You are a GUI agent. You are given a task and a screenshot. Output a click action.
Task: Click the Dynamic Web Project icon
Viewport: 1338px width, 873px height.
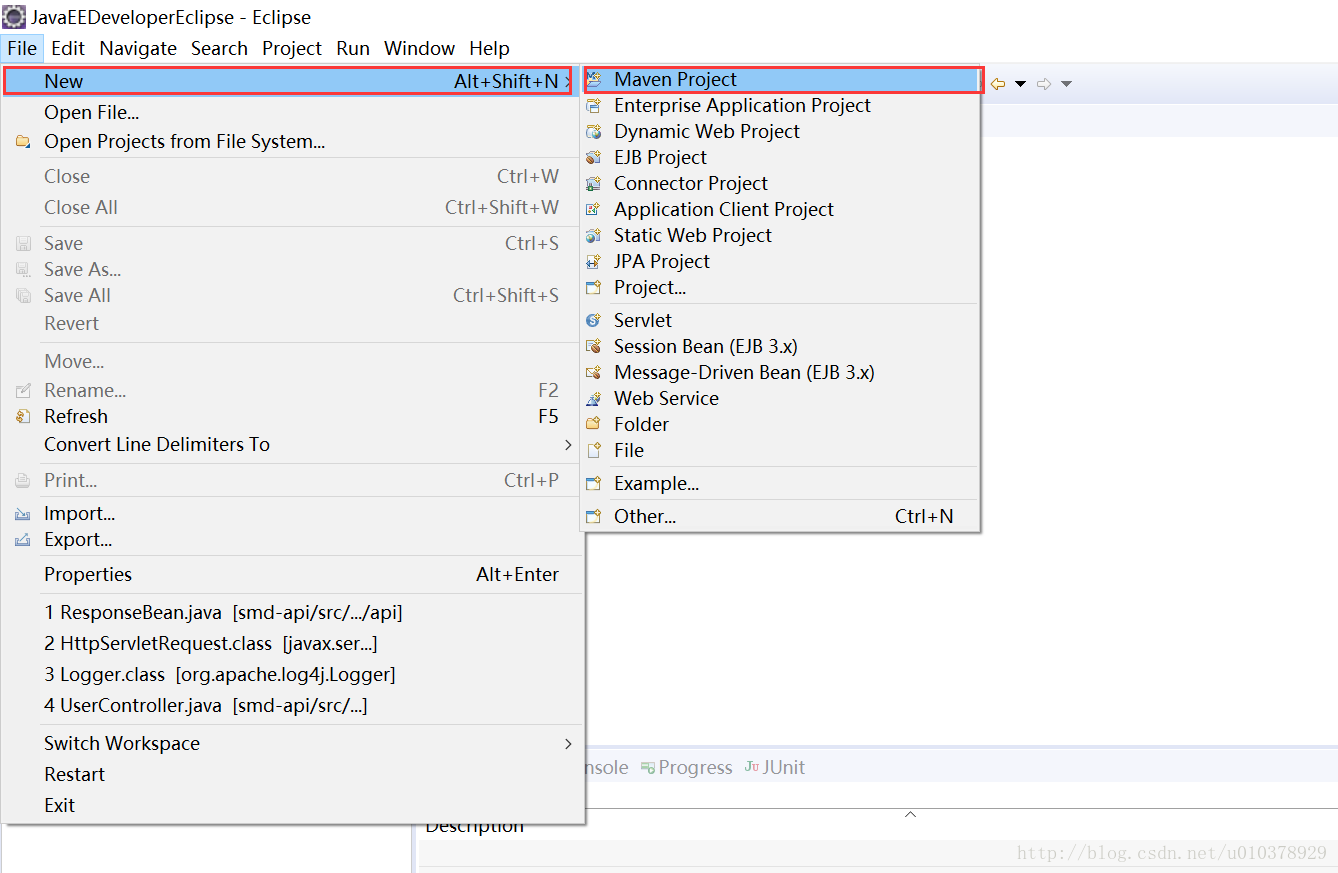[x=594, y=132]
